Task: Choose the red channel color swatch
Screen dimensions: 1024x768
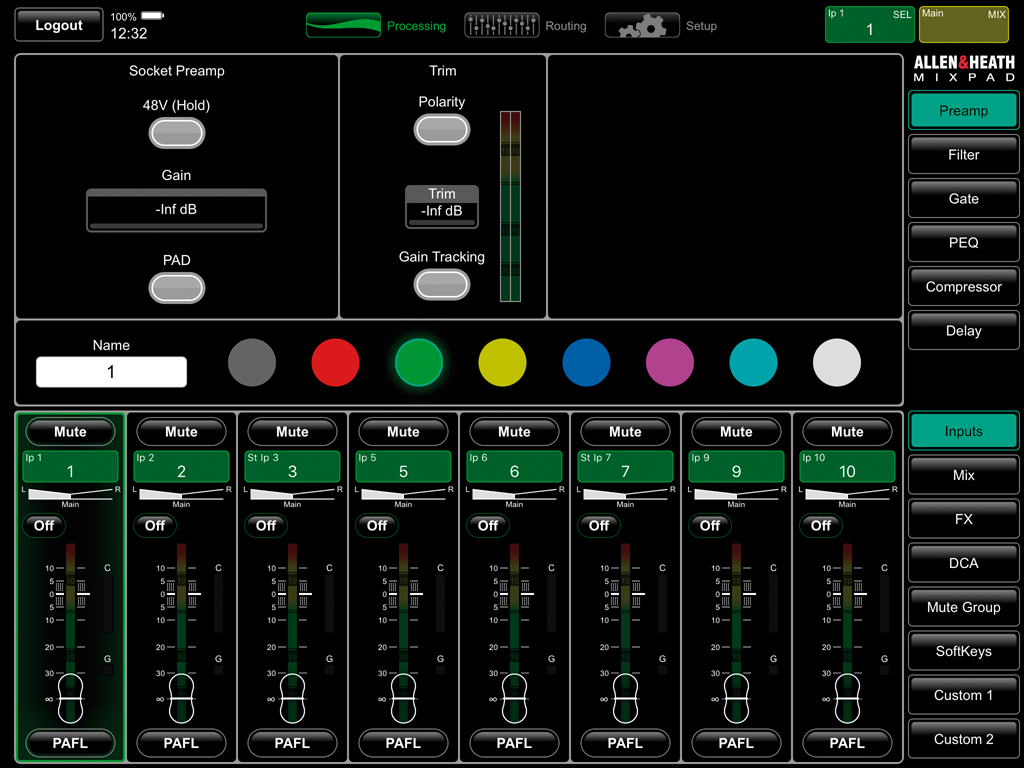Action: pos(336,362)
